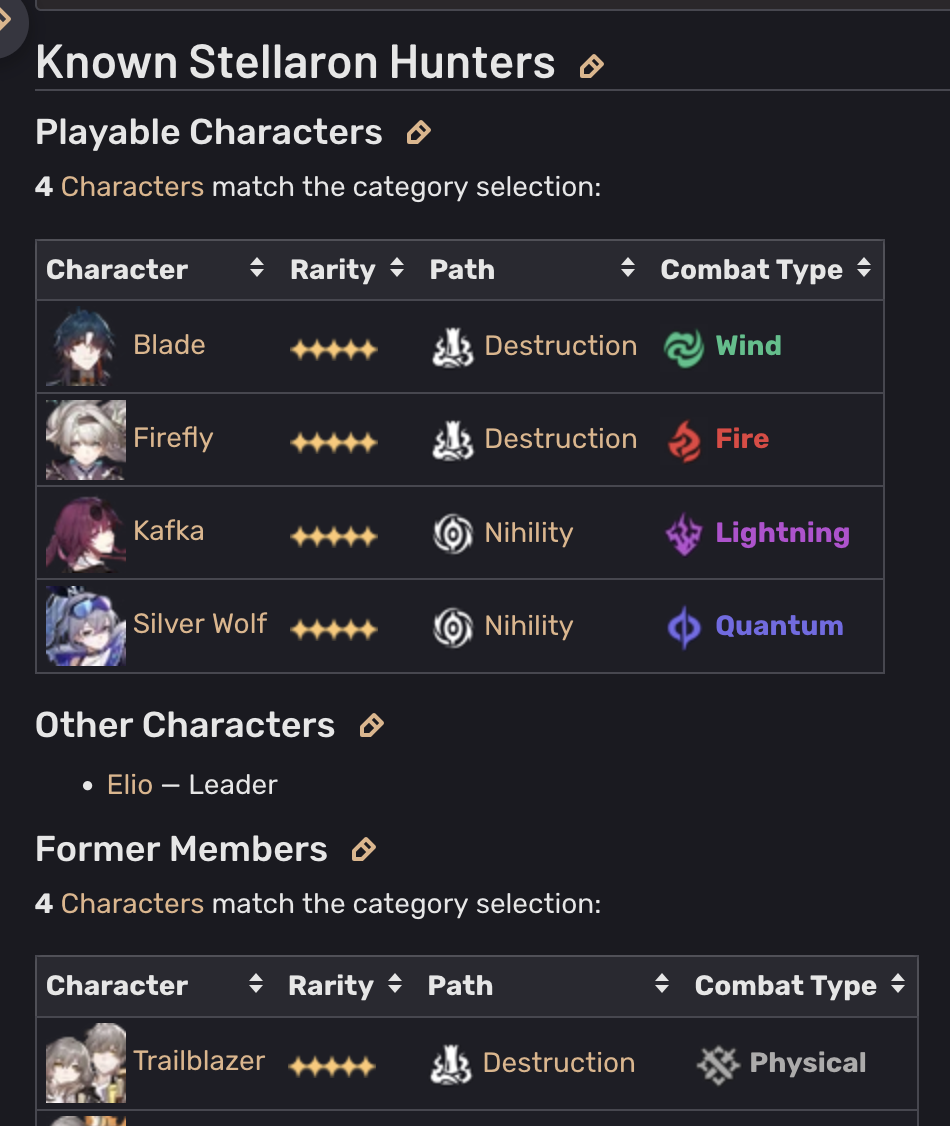Open Characters category link under Former Members

tap(132, 904)
